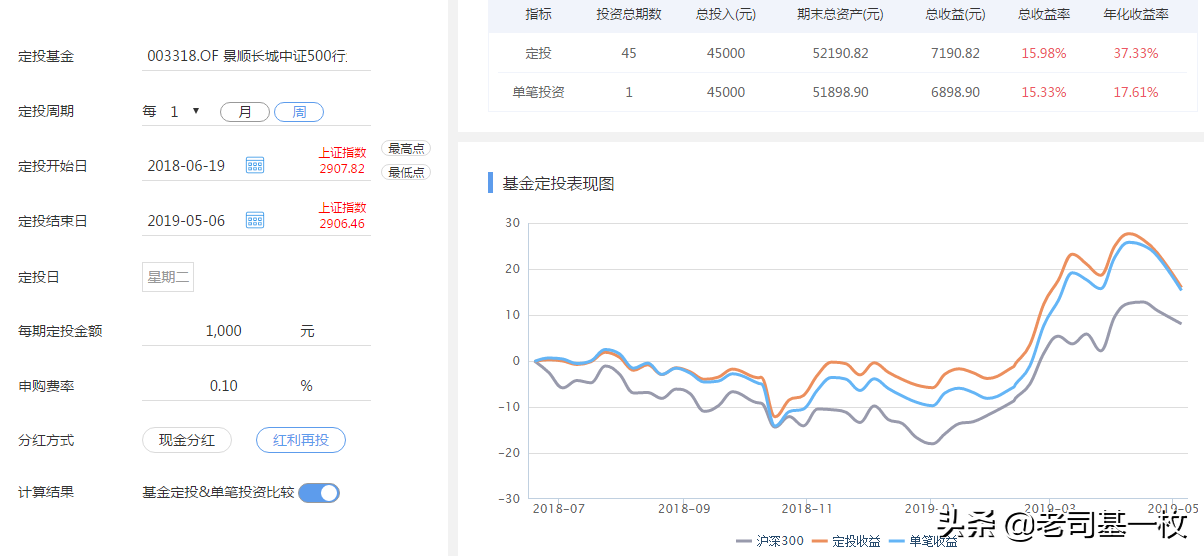Viewport: 1204px width, 556px height.
Task: Click the 最高点 button
Action: [406, 148]
